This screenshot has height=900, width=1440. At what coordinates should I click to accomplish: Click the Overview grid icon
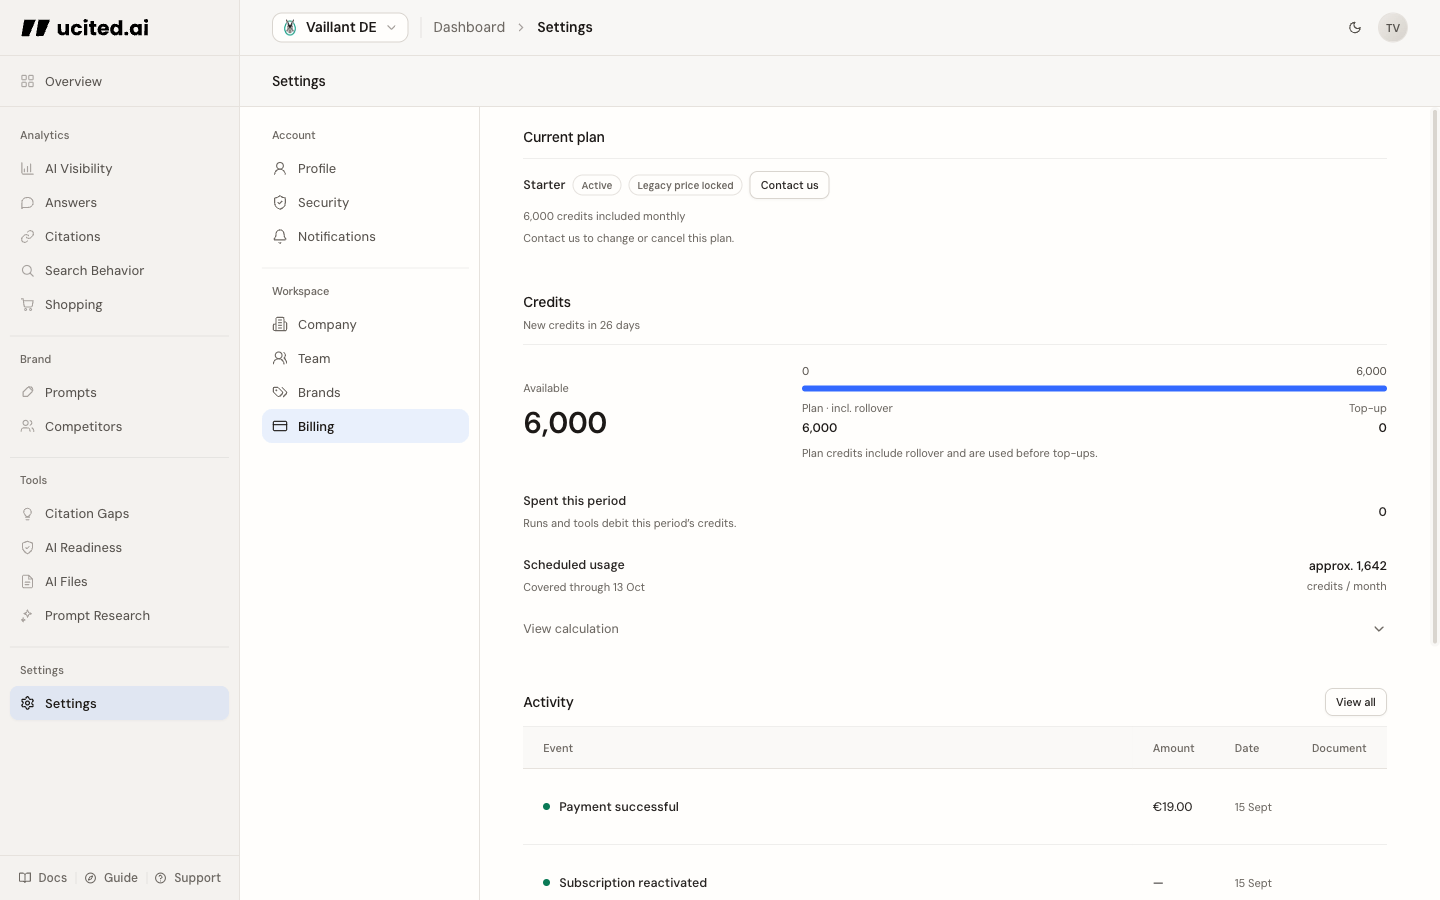click(27, 81)
